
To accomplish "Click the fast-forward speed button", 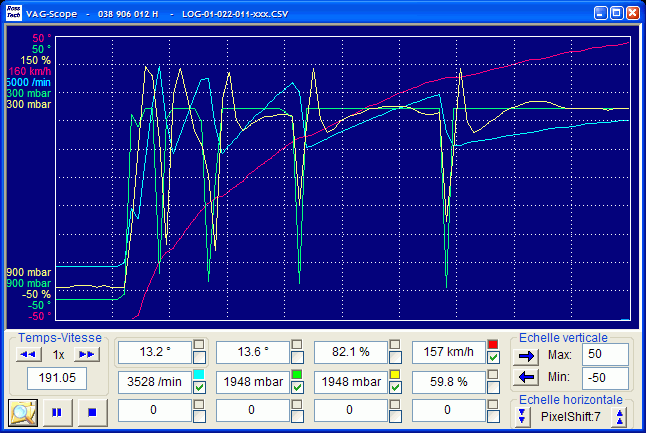I will click(x=88, y=354).
